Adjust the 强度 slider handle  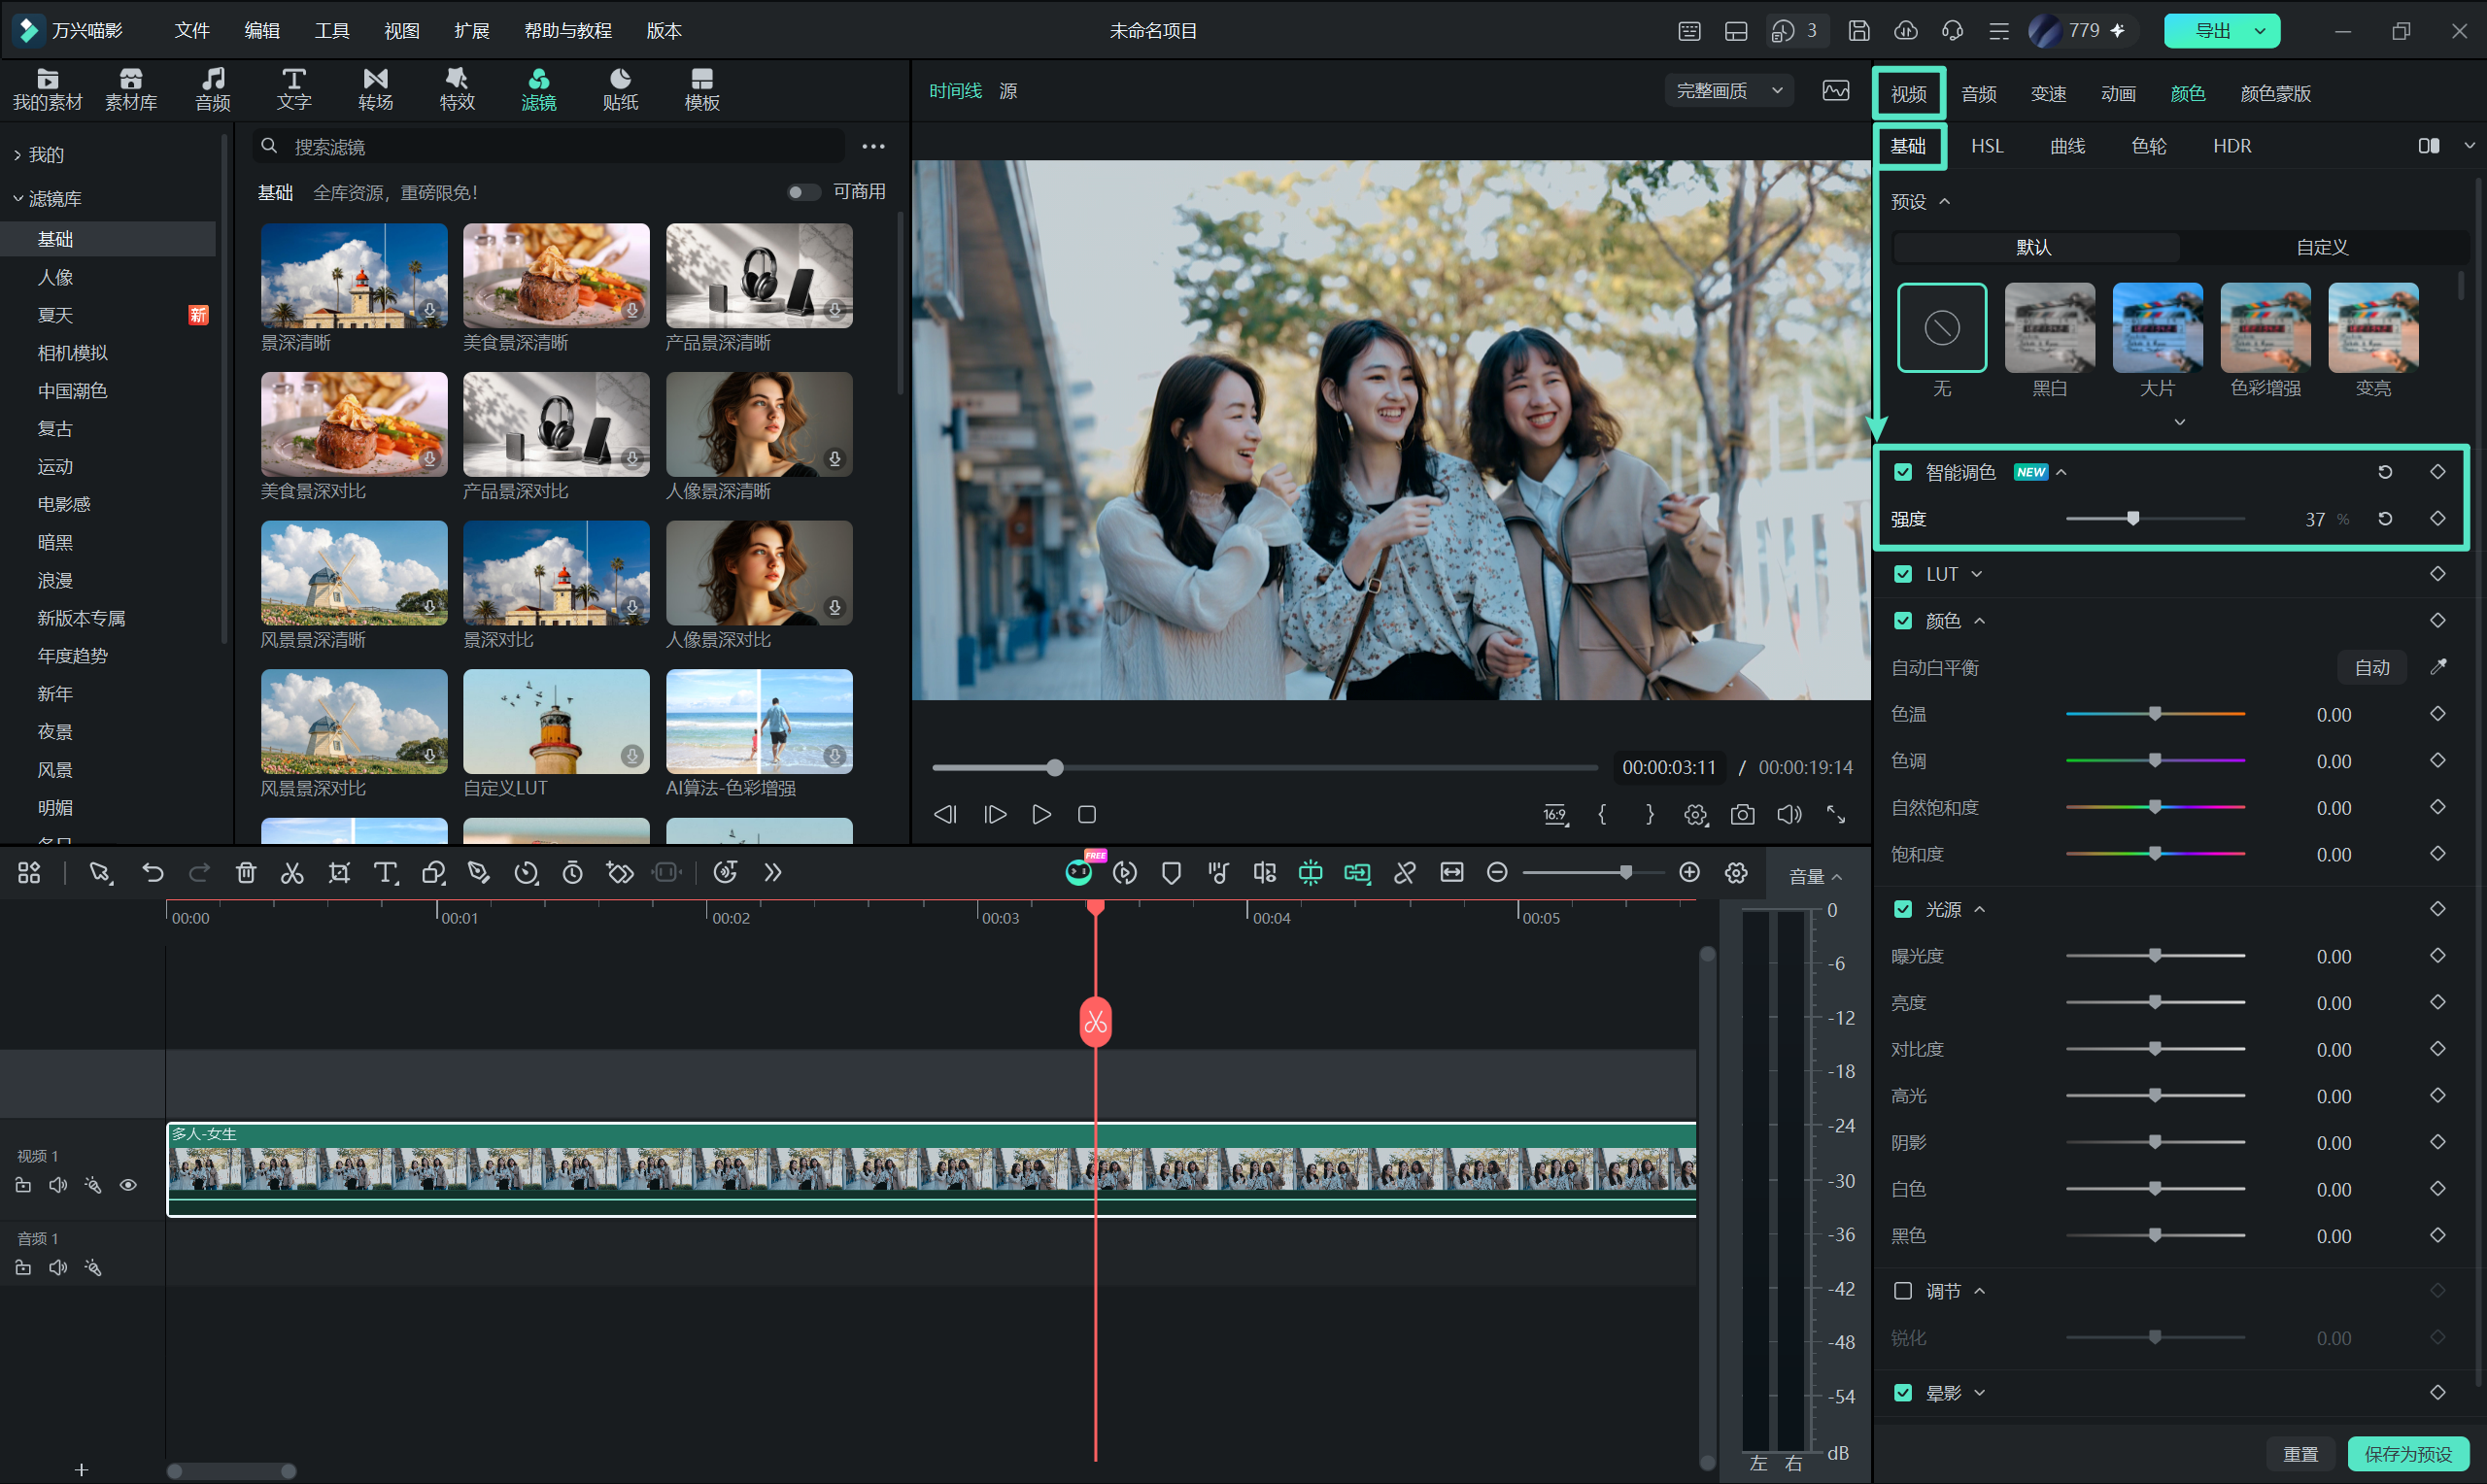click(x=2133, y=519)
